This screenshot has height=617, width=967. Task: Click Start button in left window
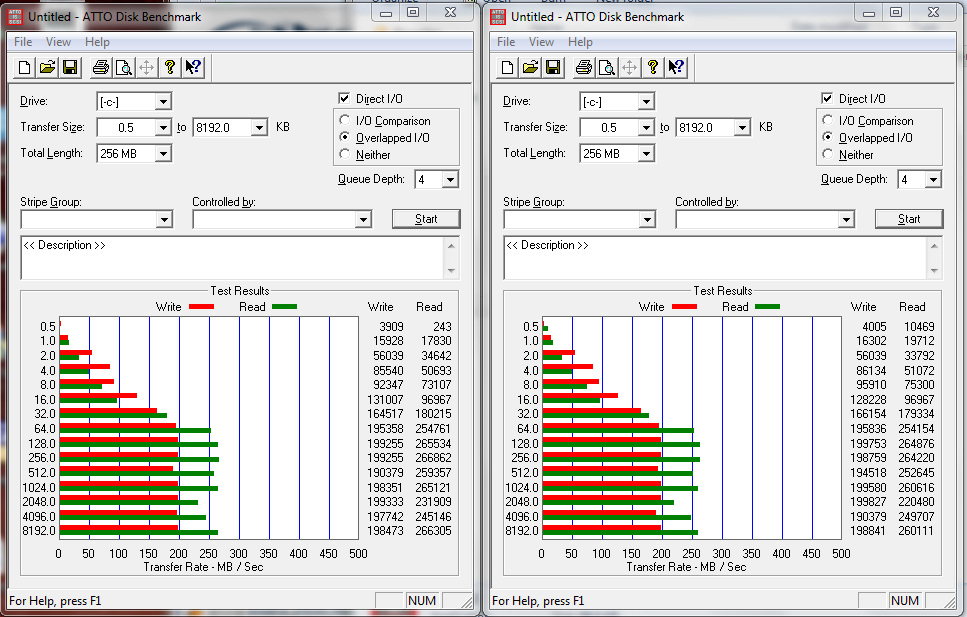click(x=426, y=219)
